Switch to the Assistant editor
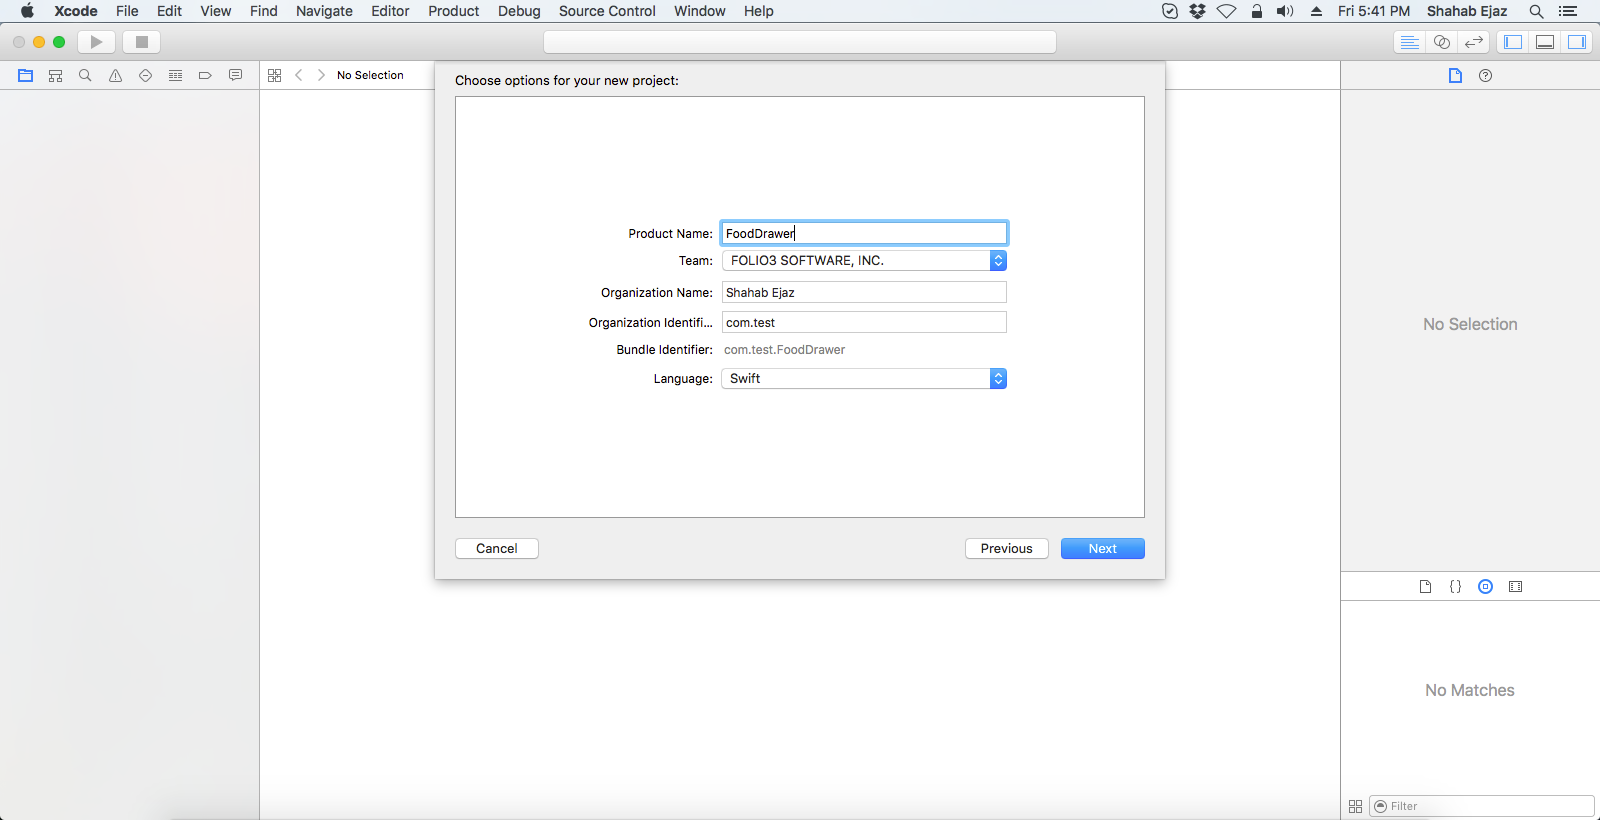 (1442, 42)
